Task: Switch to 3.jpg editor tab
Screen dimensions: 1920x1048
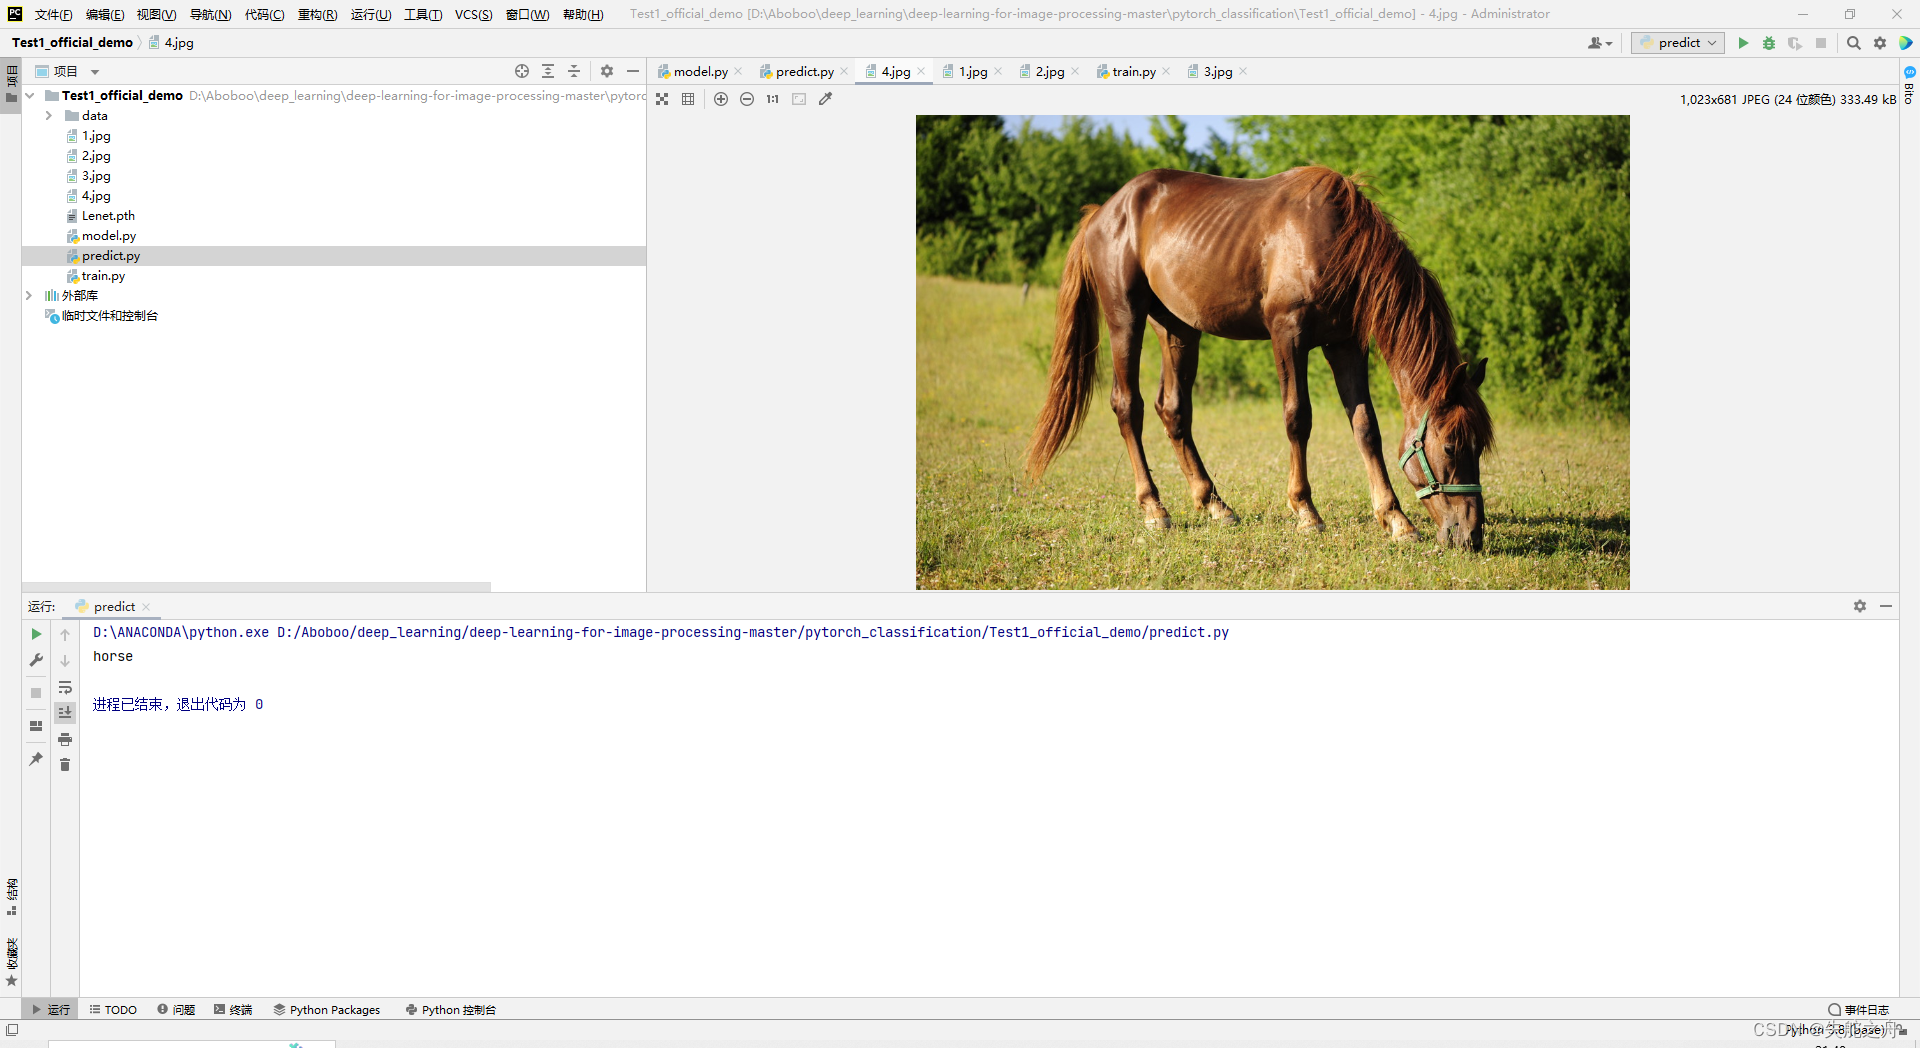Action: click(x=1217, y=72)
